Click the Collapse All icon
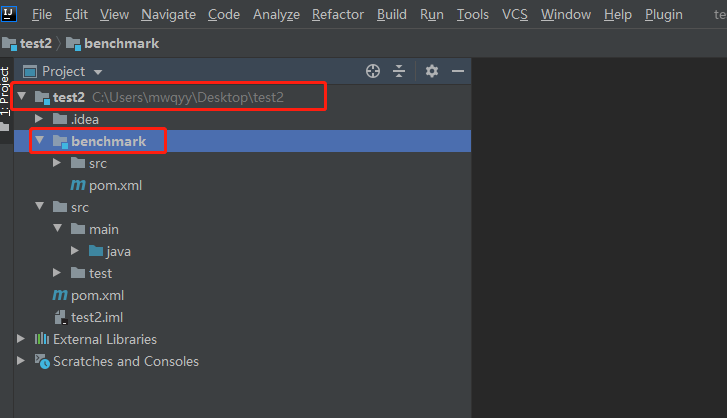 click(x=399, y=71)
